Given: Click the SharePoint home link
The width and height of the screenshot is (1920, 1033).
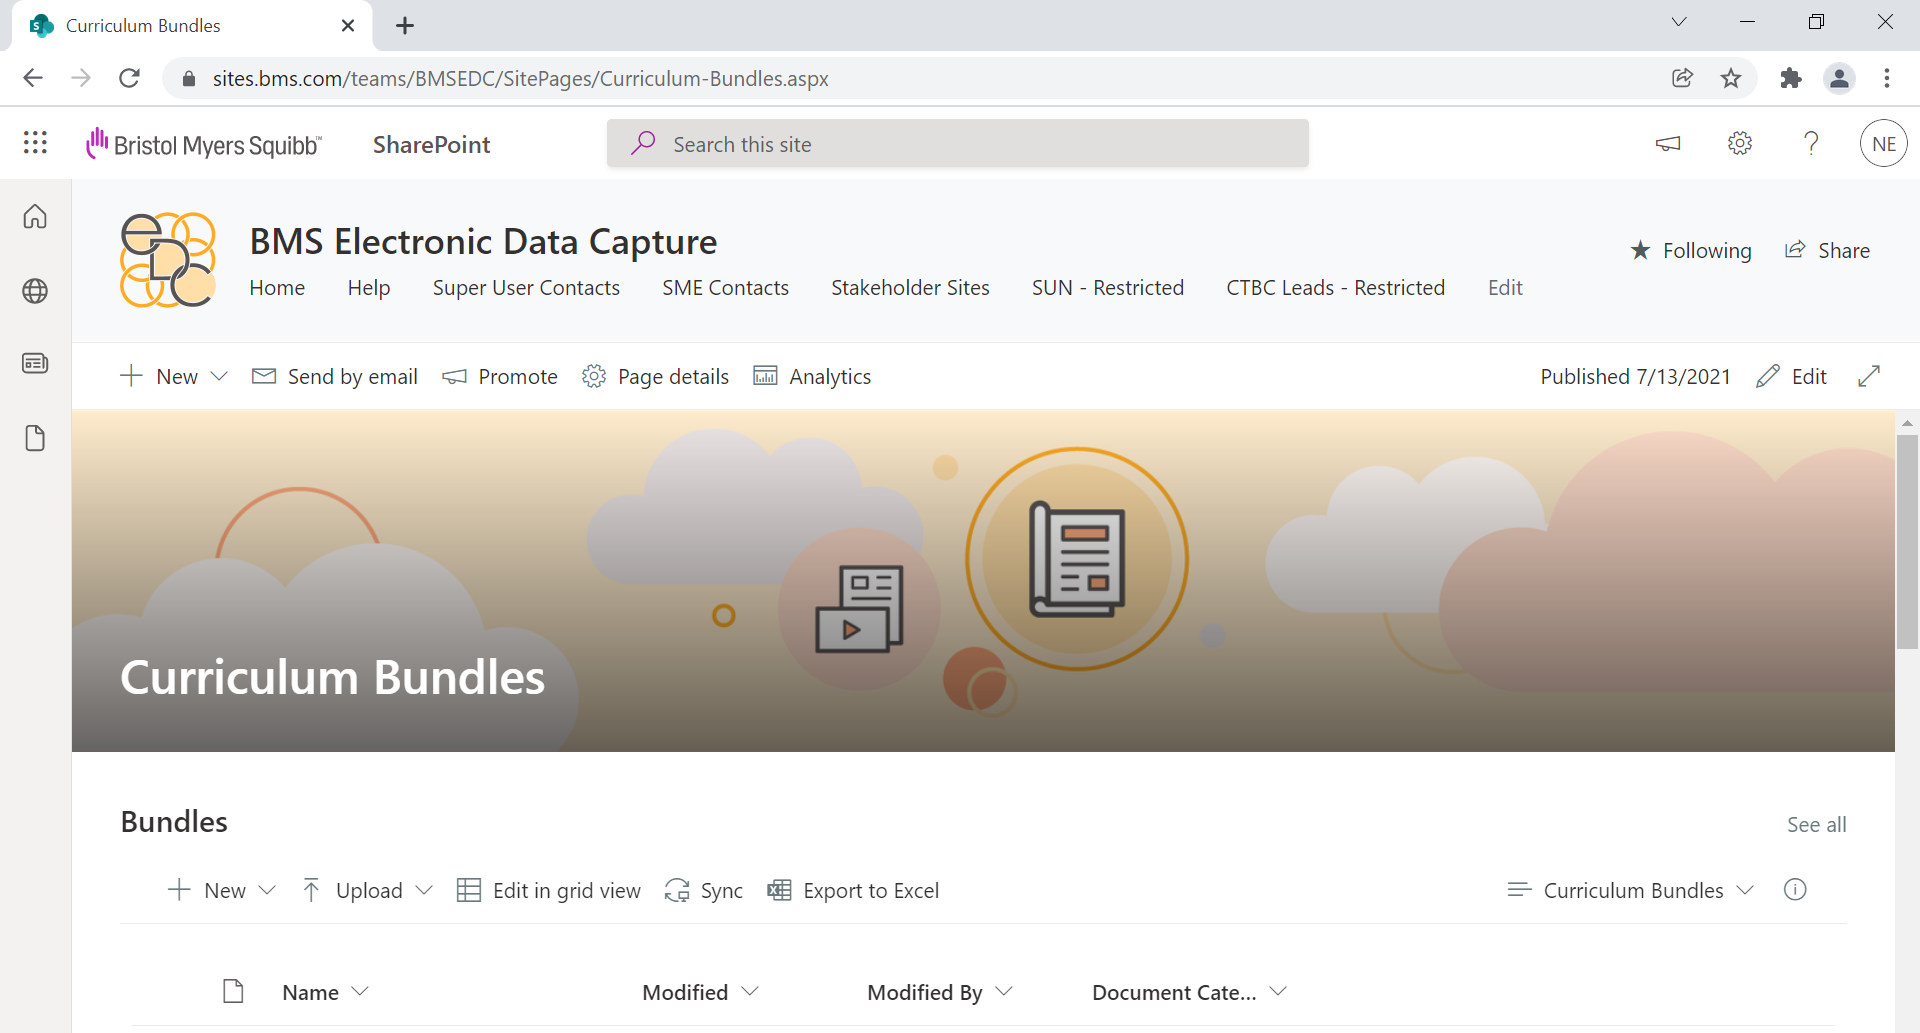Looking at the screenshot, I should click(431, 144).
